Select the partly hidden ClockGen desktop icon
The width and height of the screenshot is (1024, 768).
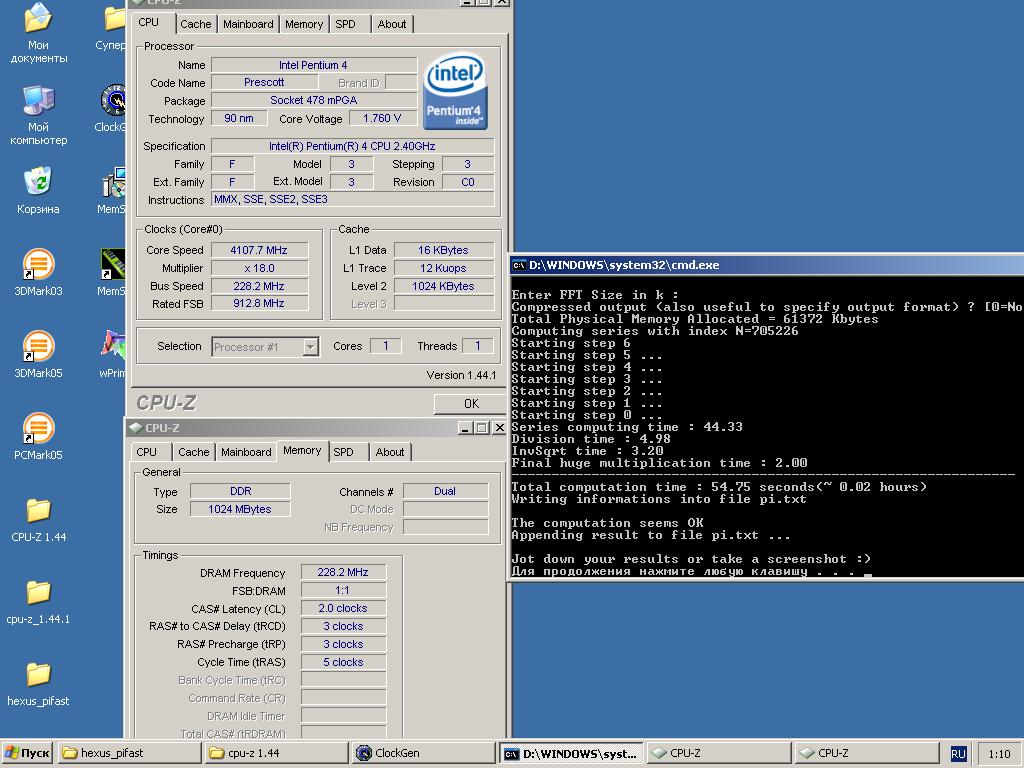coord(113,100)
